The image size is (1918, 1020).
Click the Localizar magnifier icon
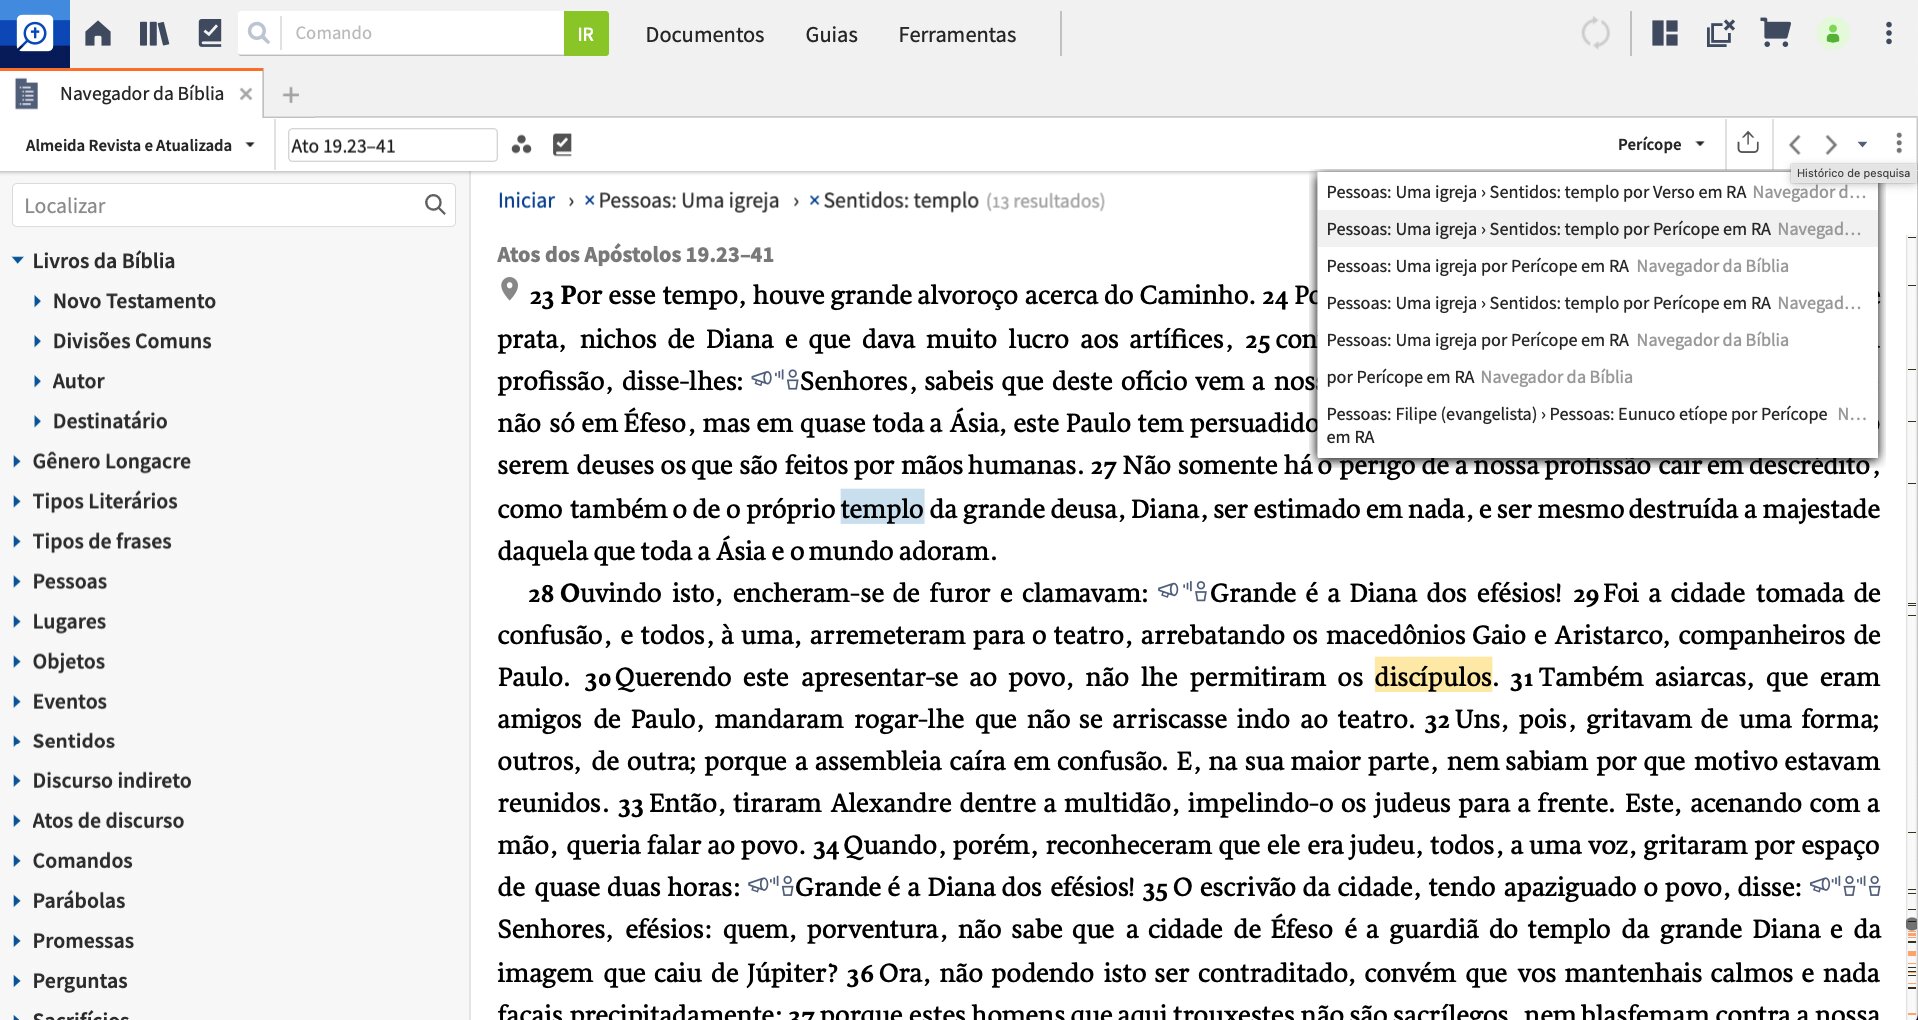click(435, 205)
